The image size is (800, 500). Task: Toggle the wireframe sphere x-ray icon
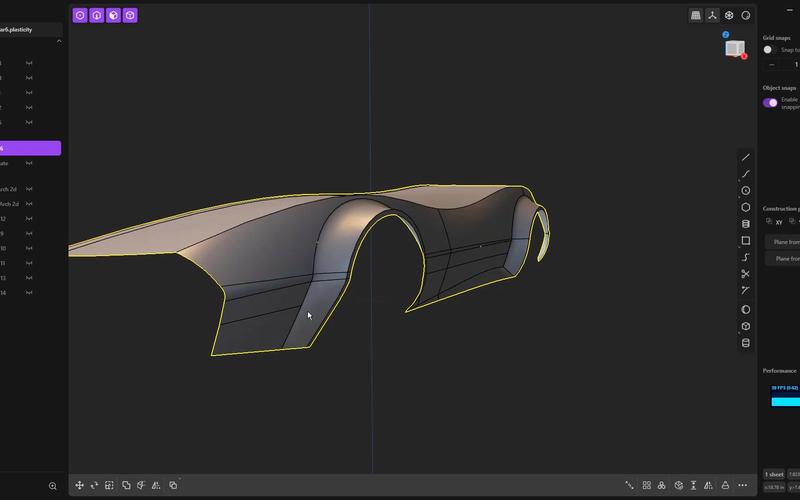pos(729,15)
